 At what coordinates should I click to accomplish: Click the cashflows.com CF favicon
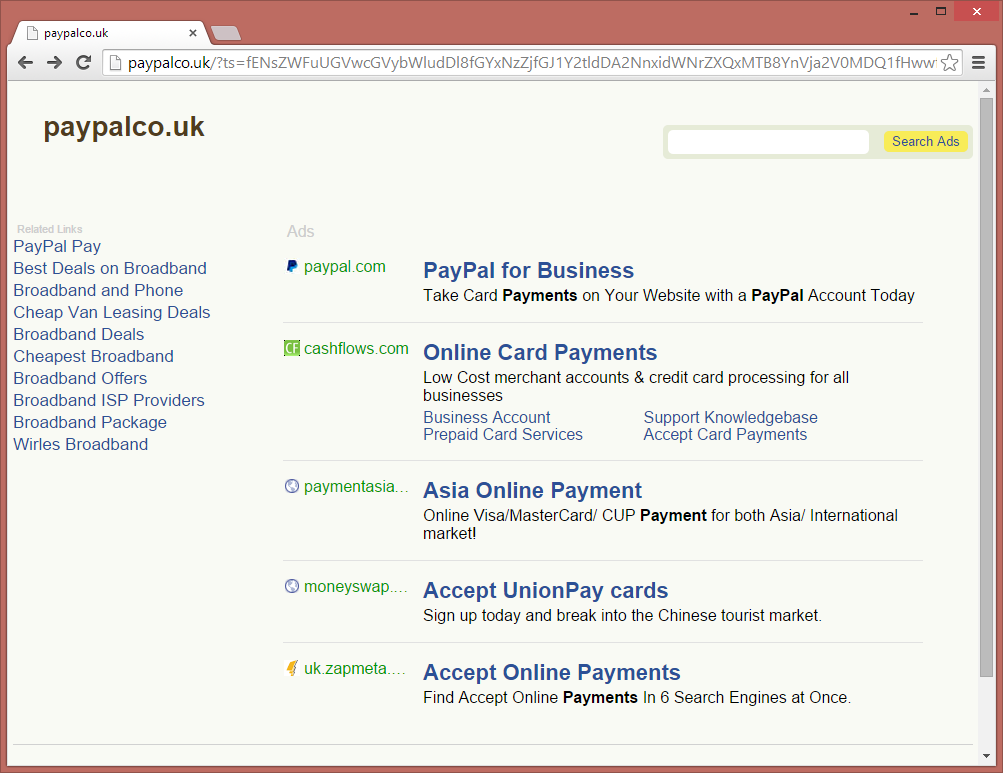point(292,348)
